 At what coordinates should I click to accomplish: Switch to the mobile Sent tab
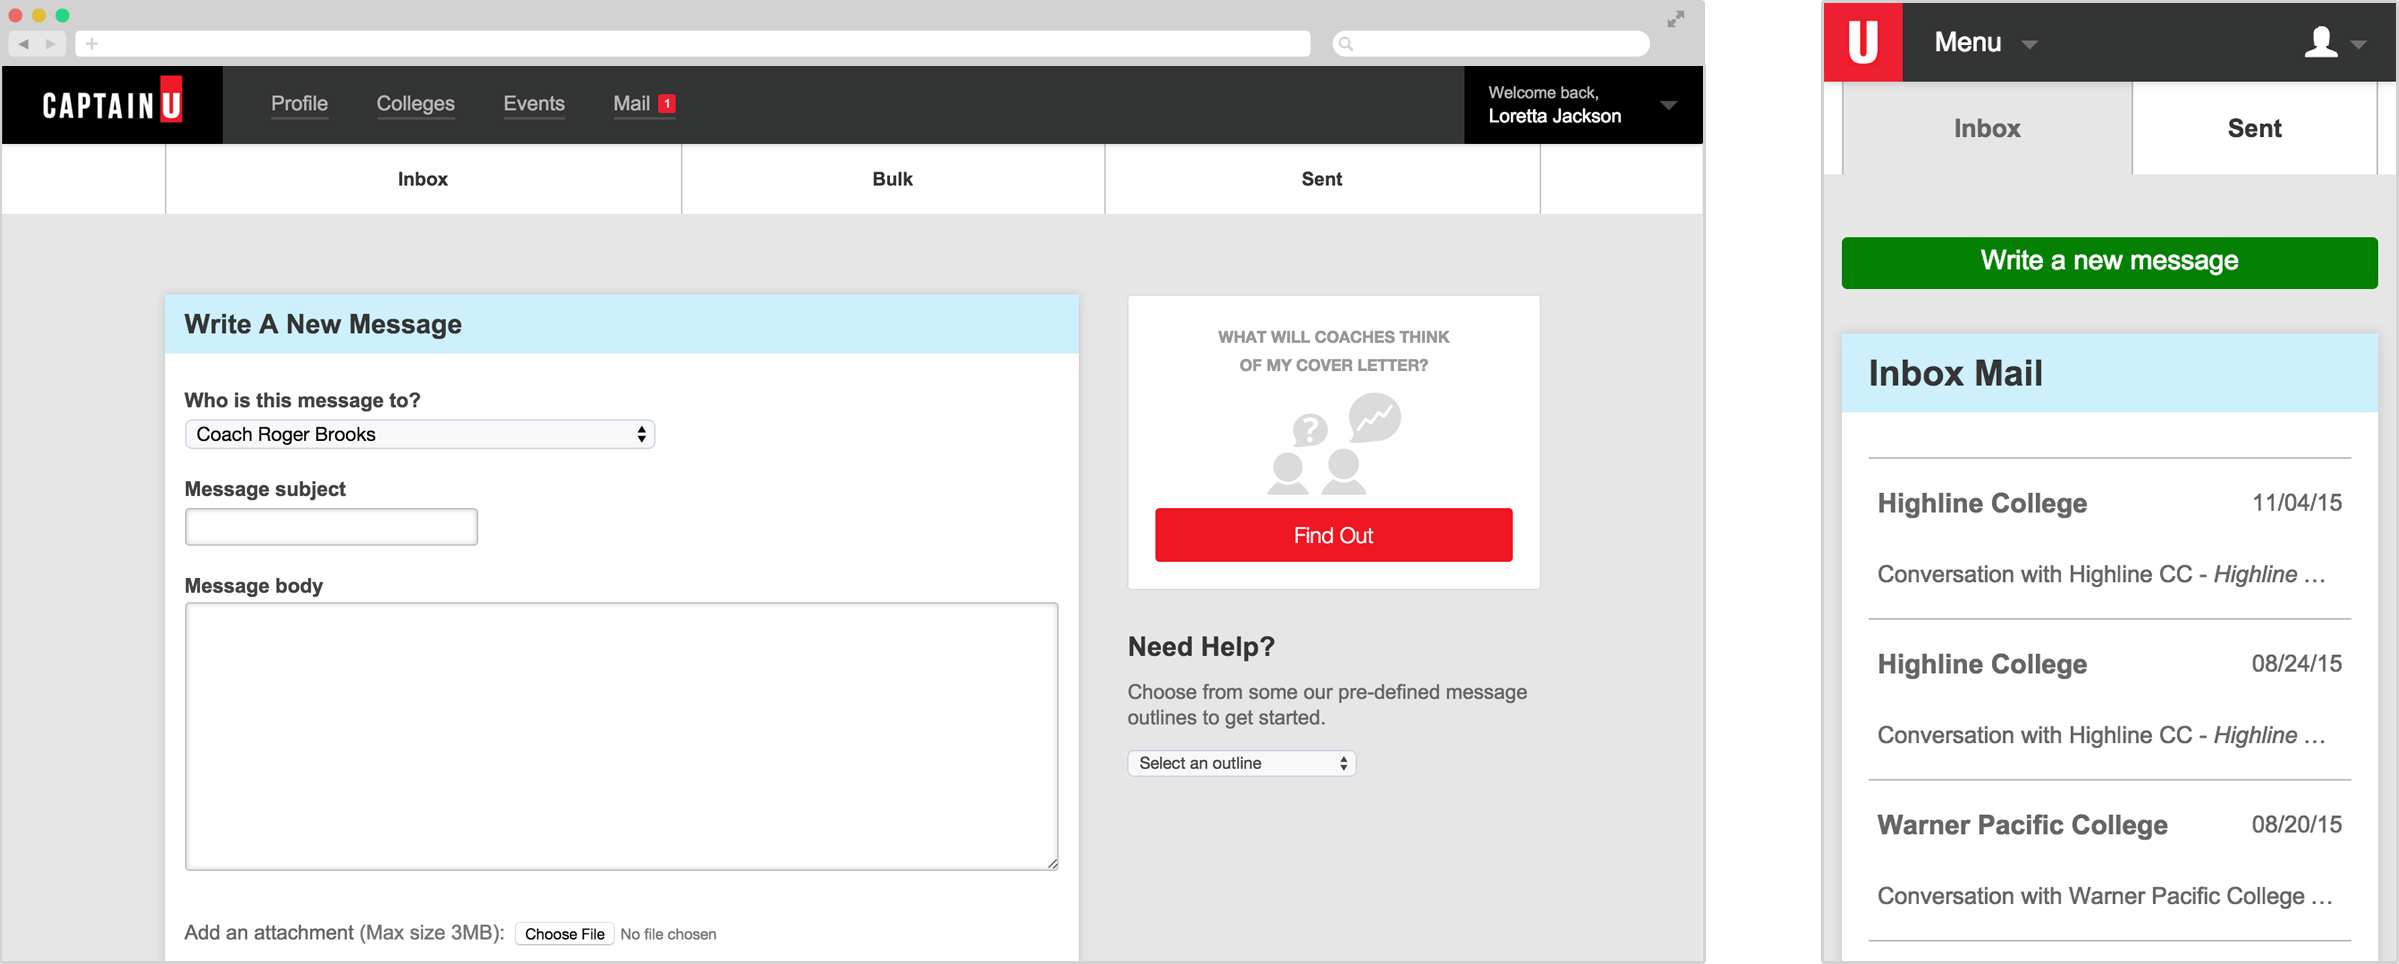pos(2253,129)
